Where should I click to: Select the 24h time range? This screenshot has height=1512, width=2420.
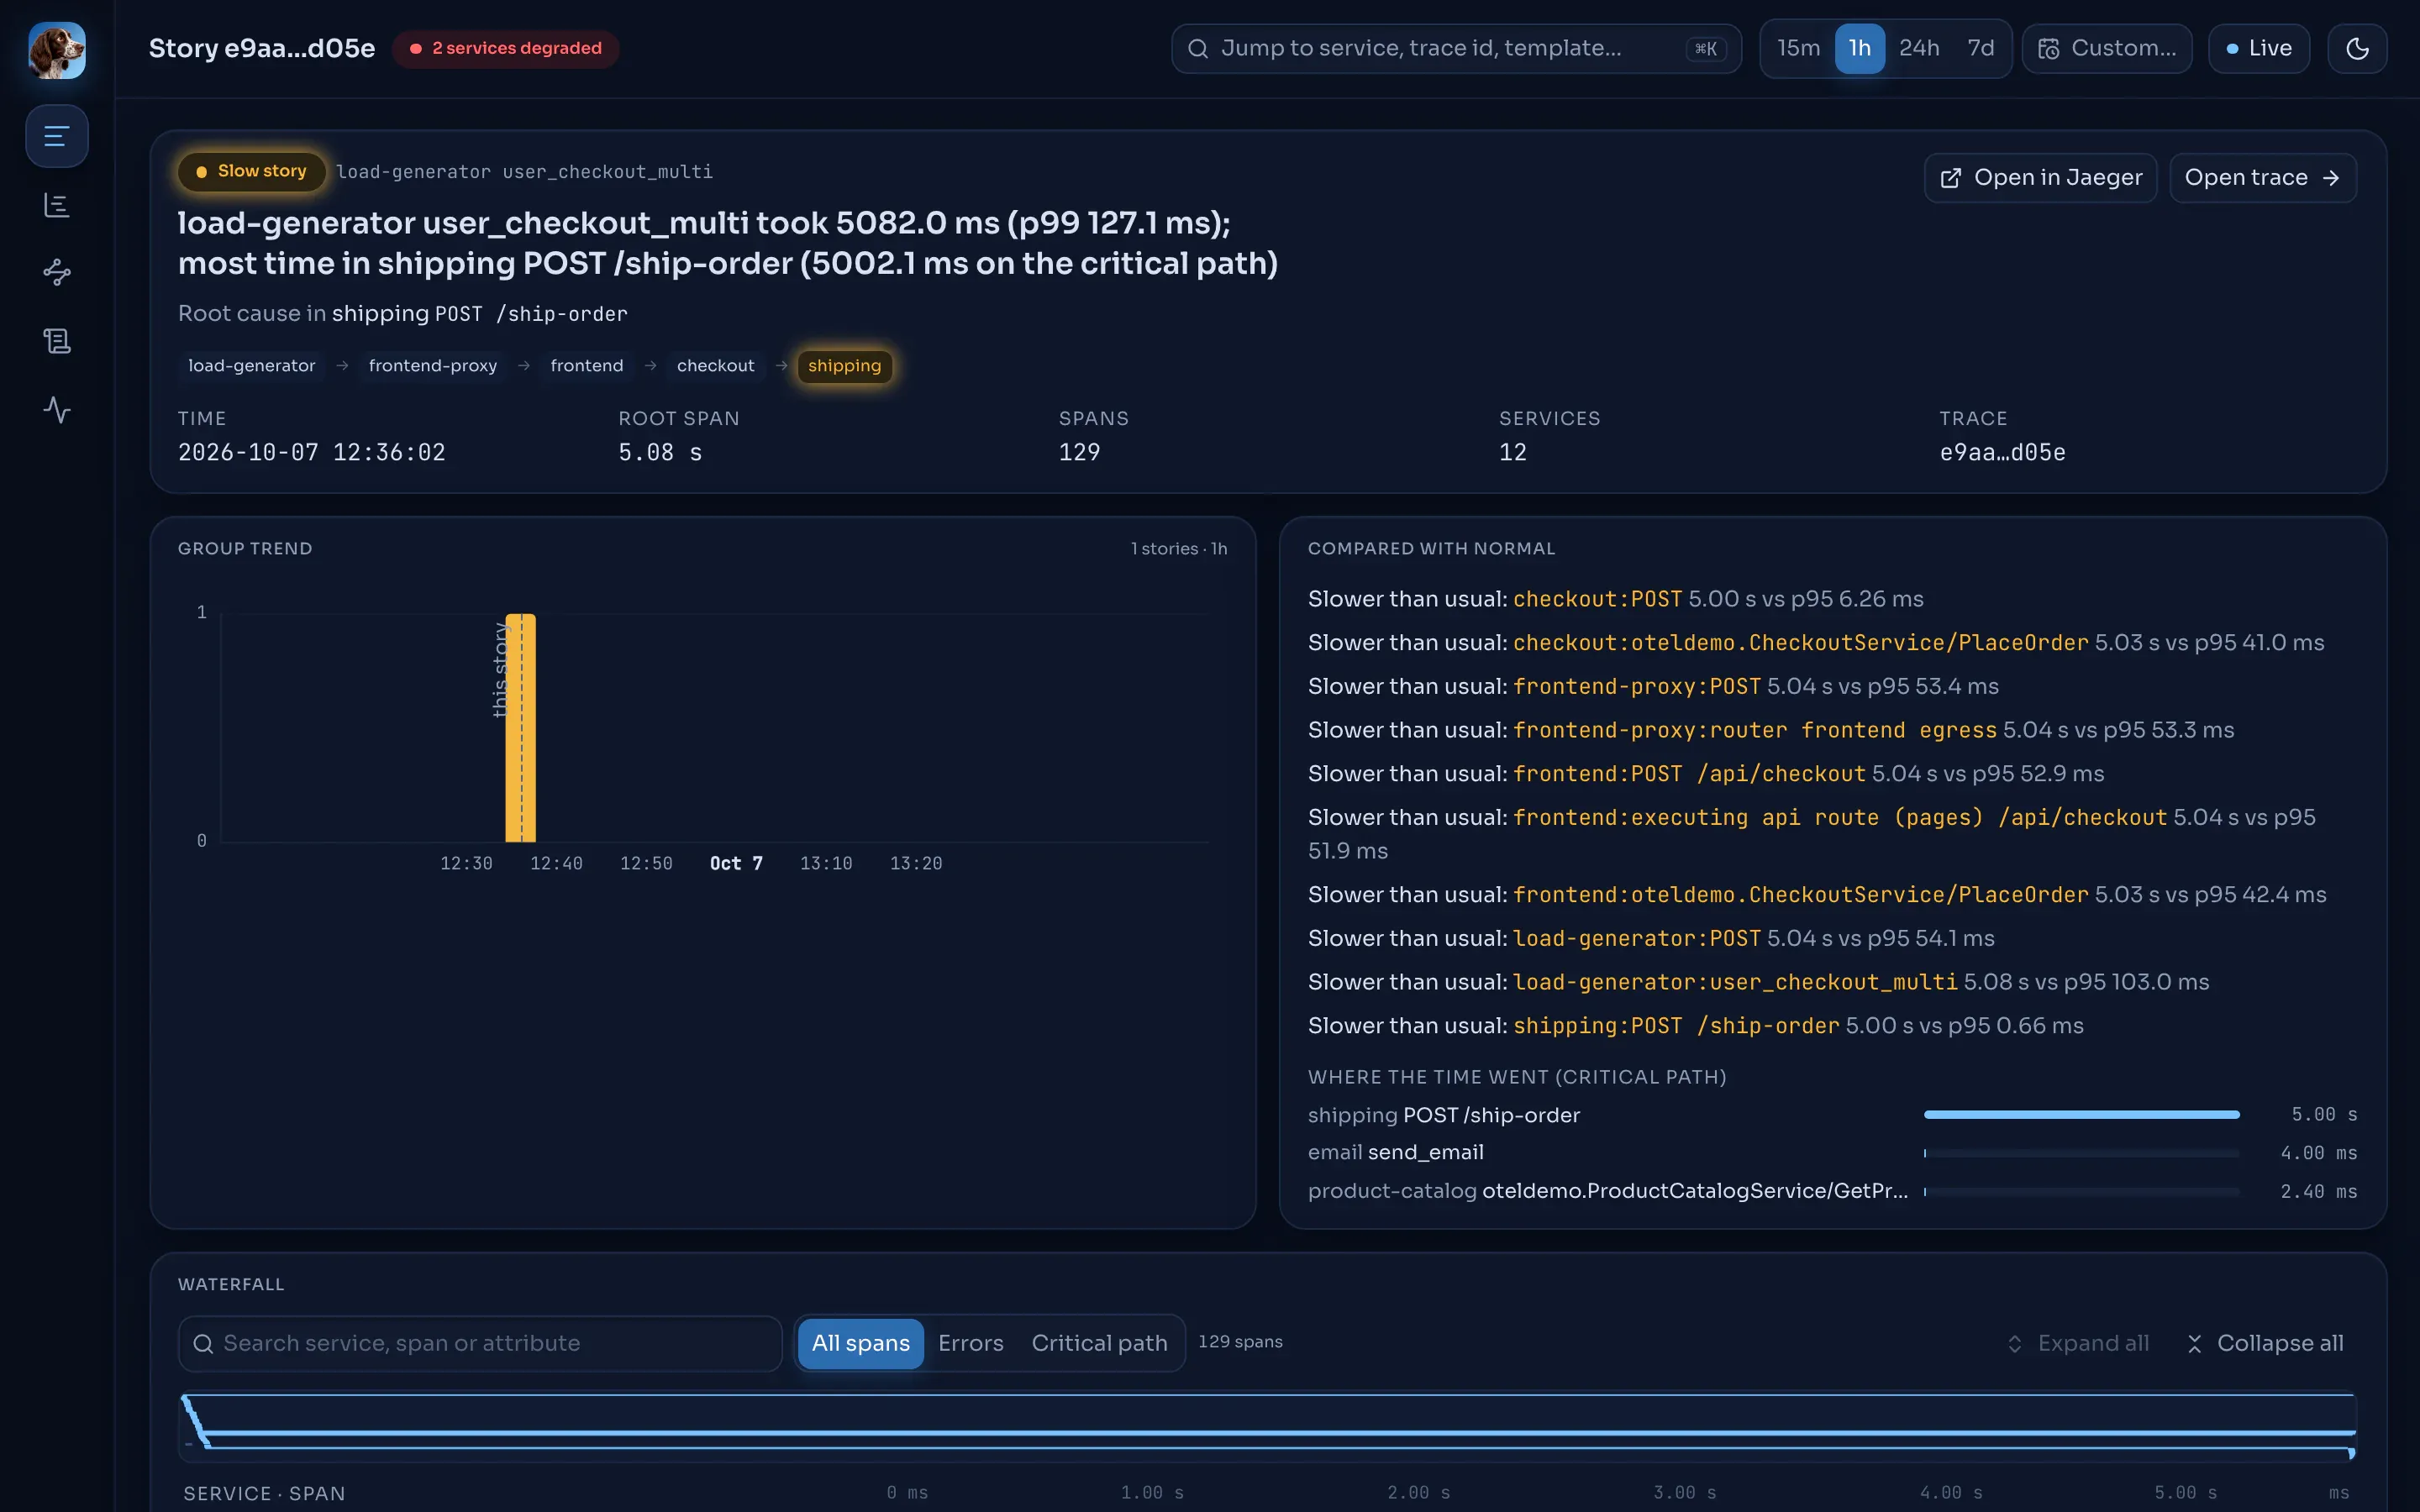1919,48
